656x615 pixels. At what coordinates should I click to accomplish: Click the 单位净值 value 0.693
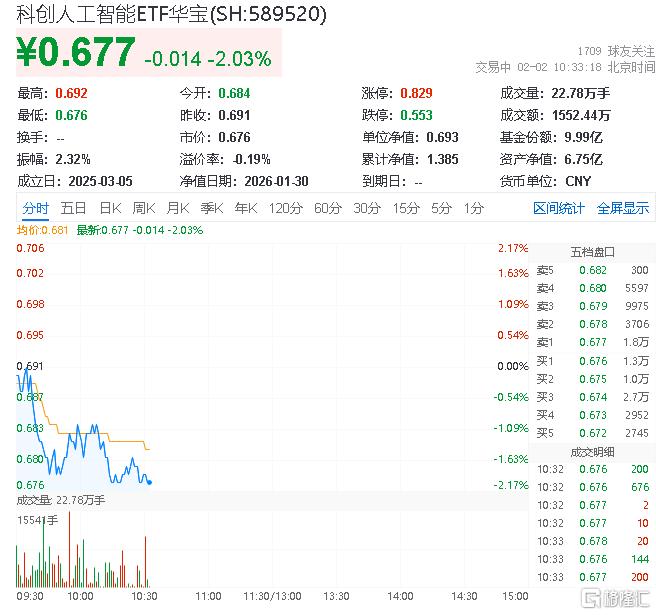[442, 137]
